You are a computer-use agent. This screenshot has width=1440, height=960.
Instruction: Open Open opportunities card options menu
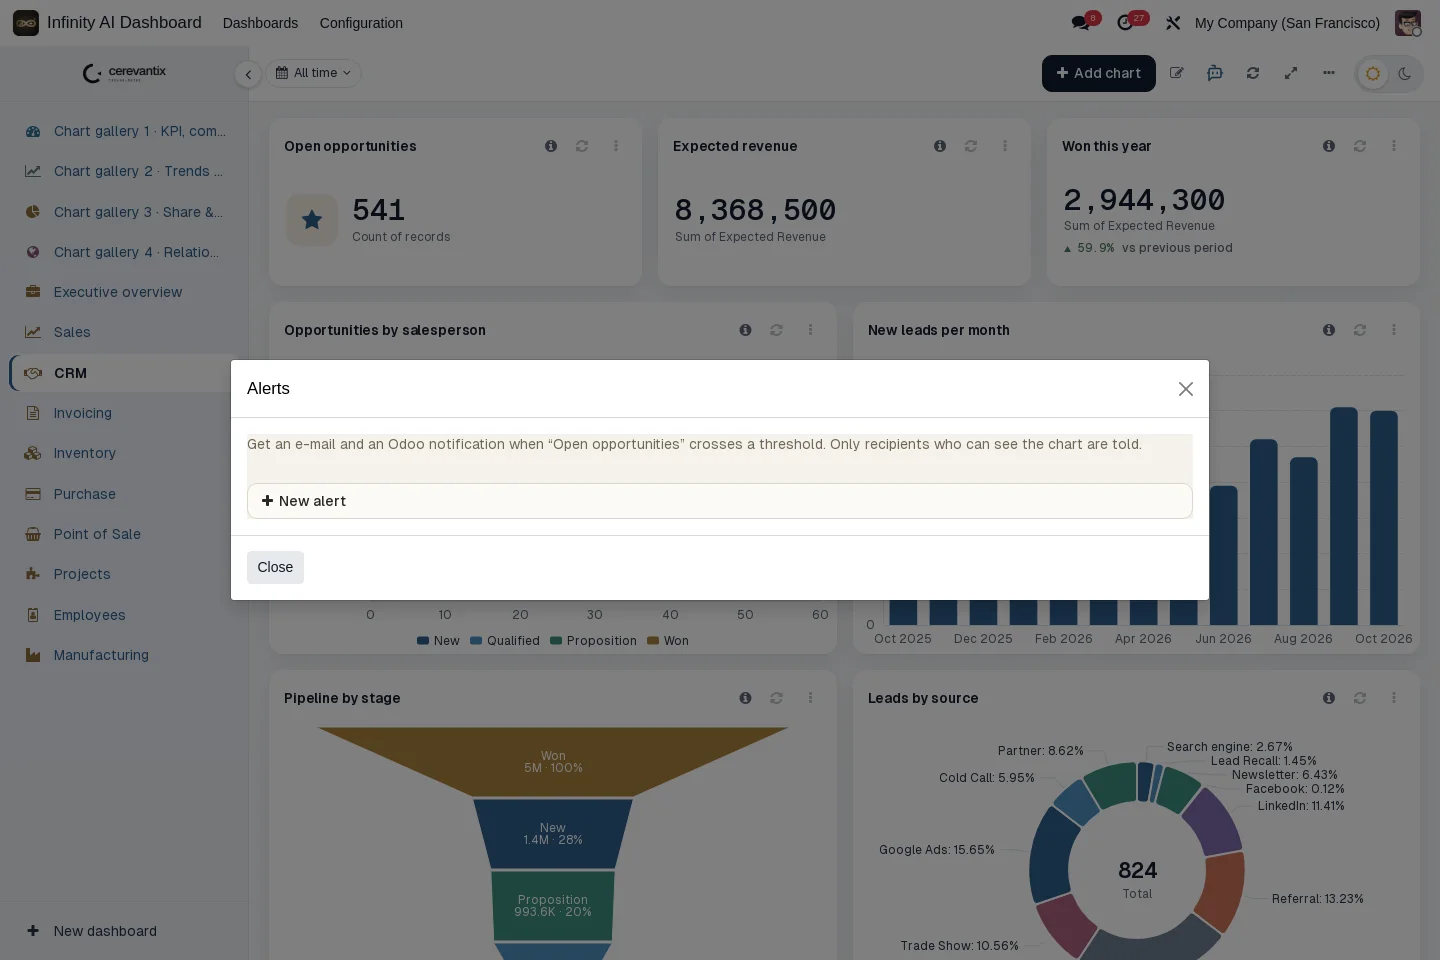click(616, 146)
